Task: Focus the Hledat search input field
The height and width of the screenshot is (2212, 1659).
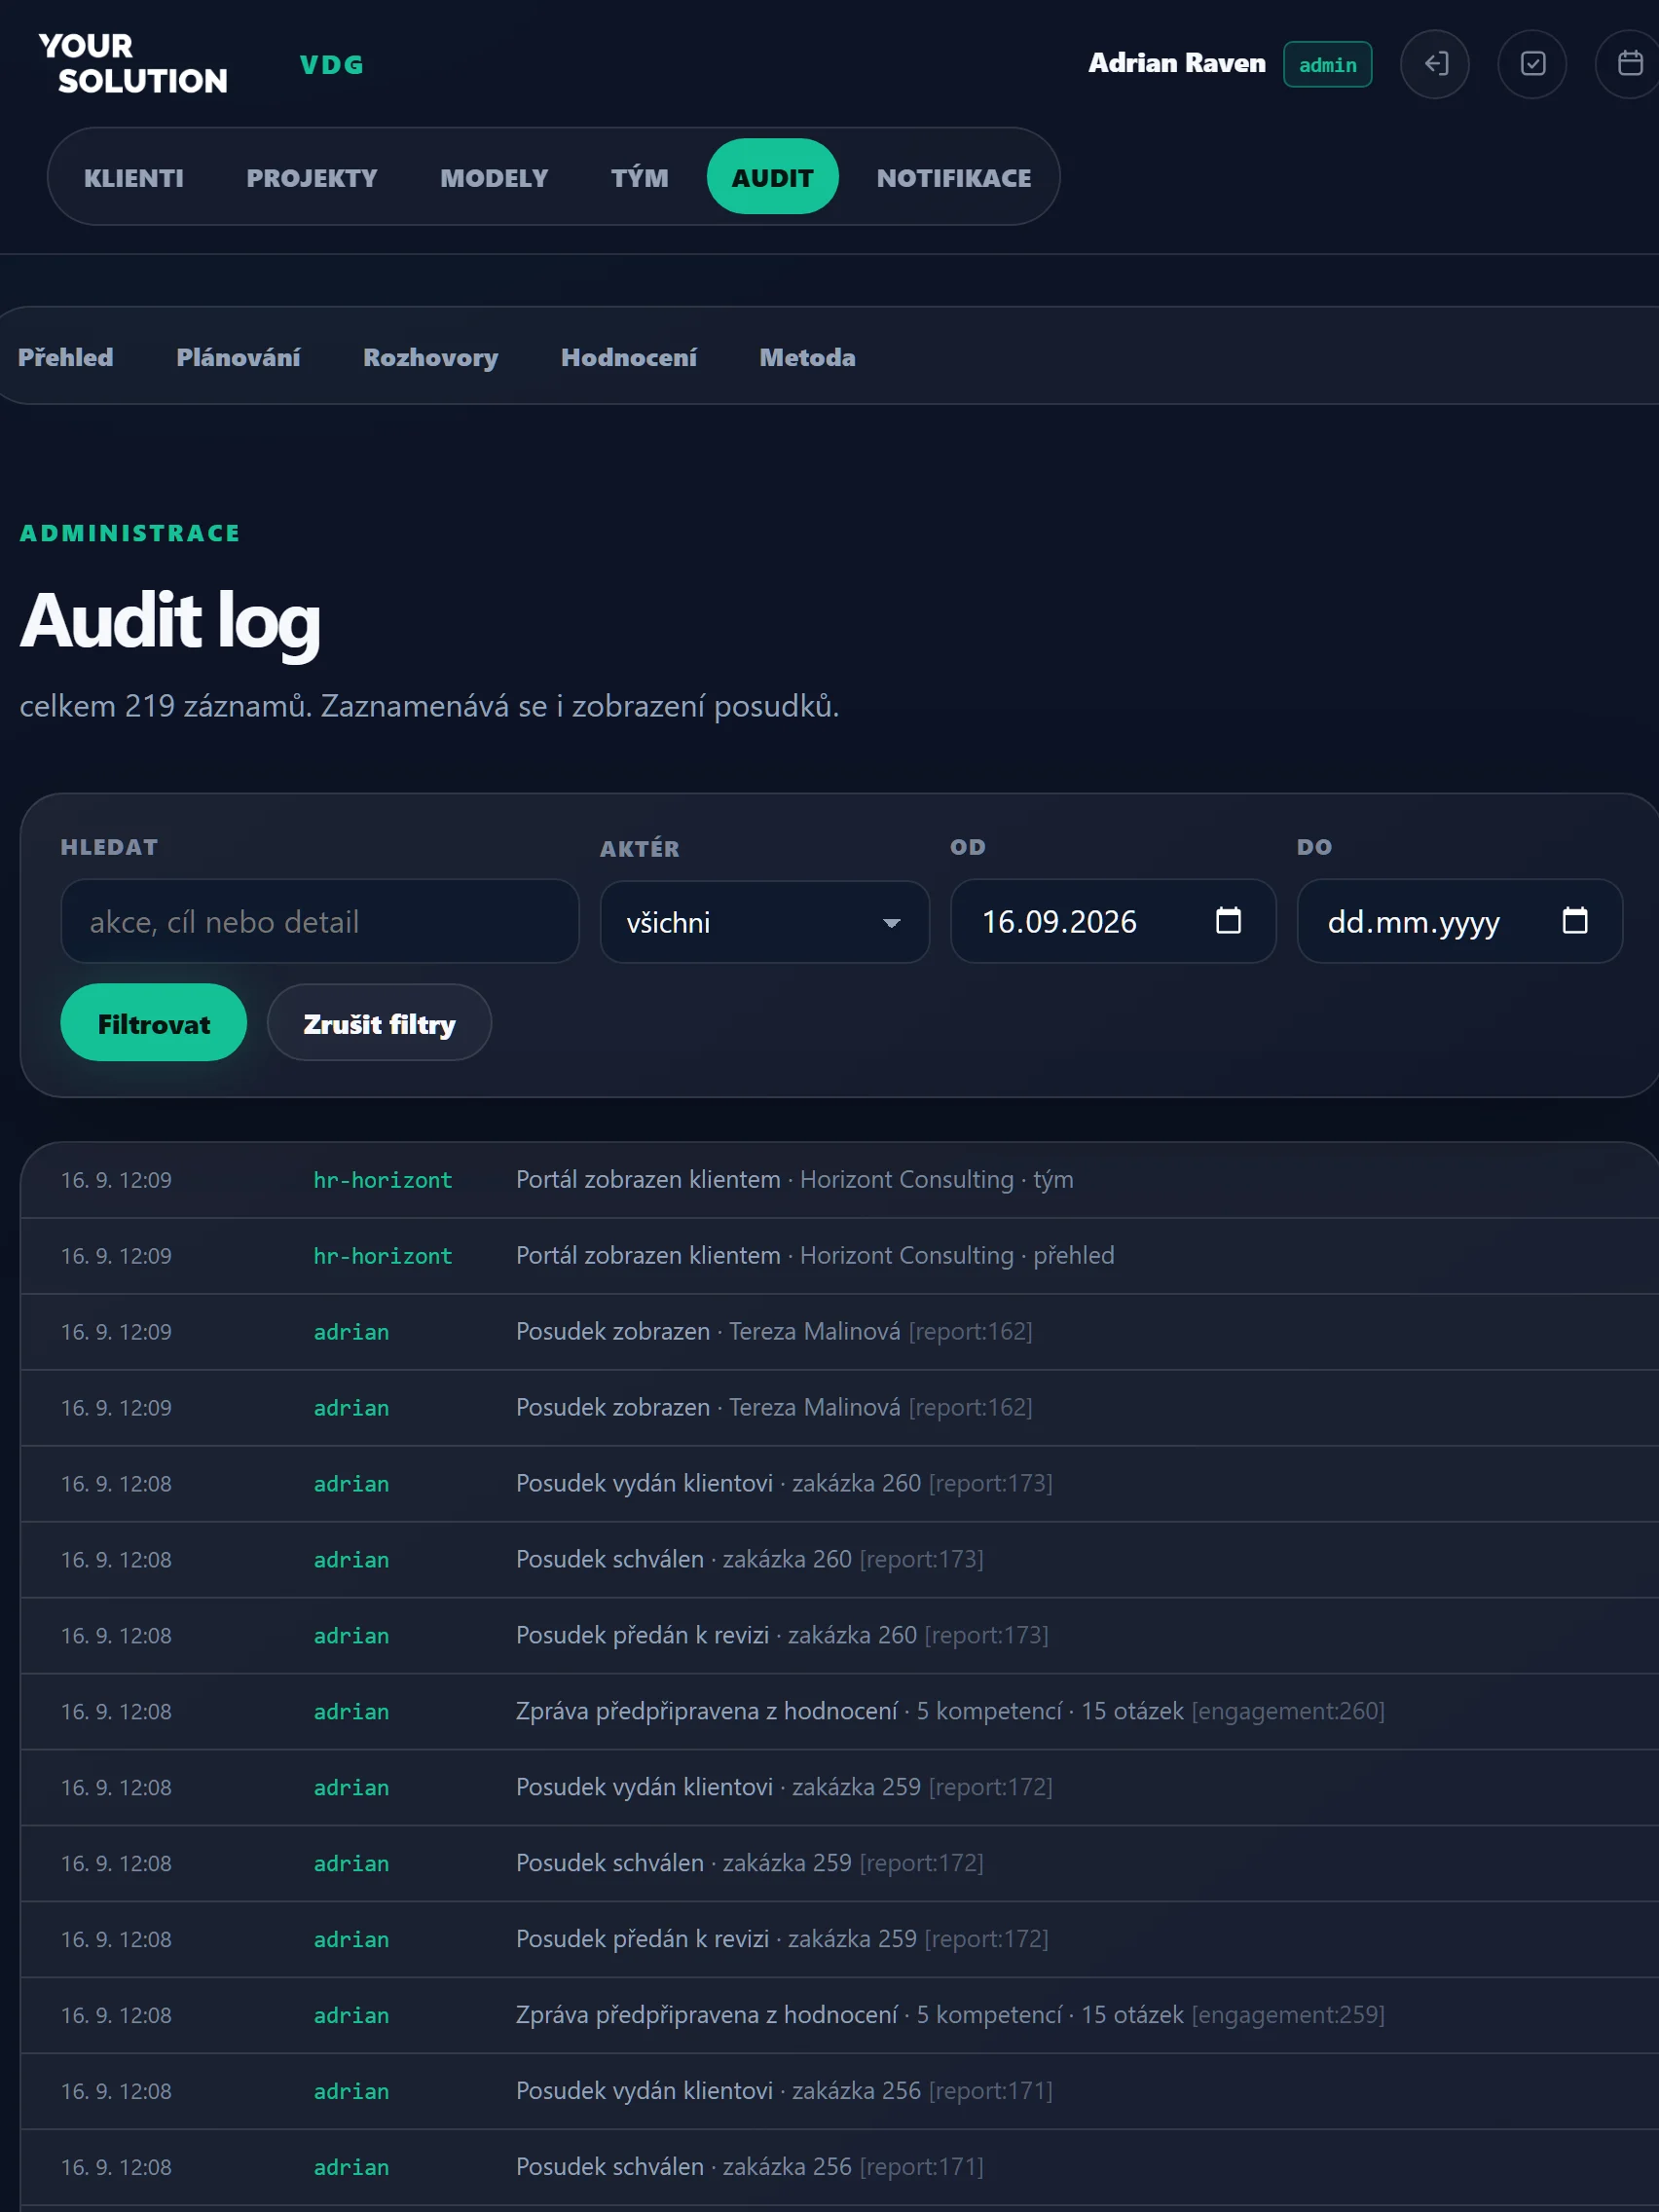Action: 320,921
